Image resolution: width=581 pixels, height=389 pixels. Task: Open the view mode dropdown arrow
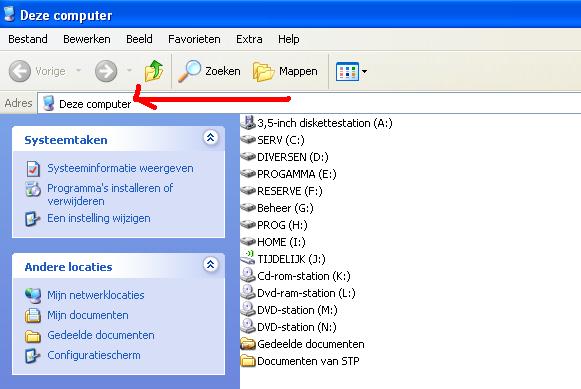click(x=365, y=71)
